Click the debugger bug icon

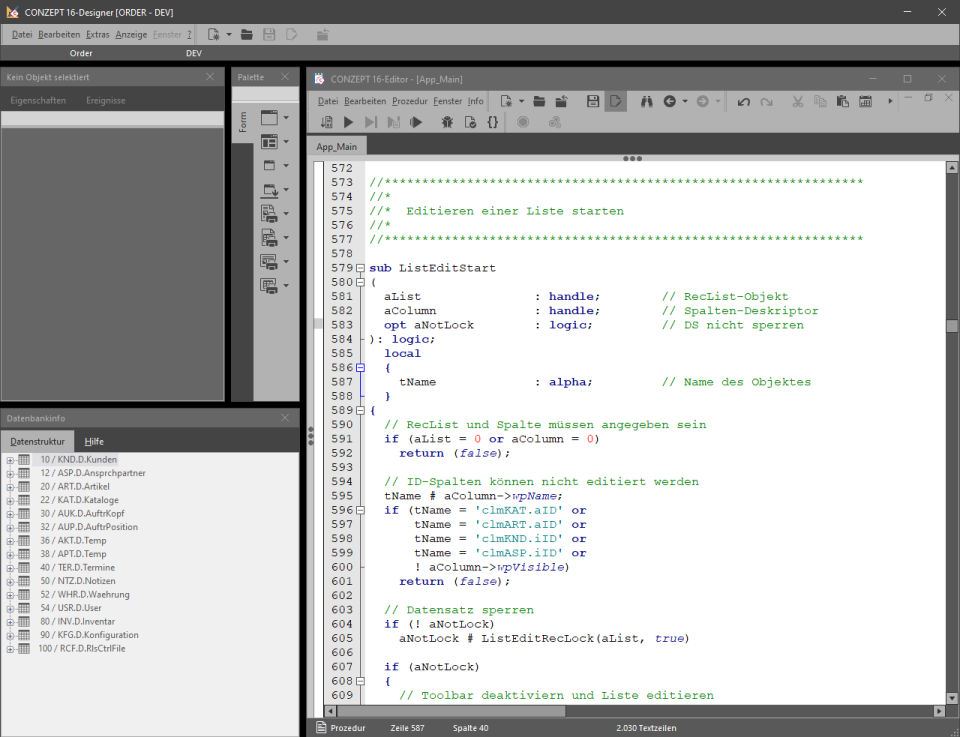point(447,122)
